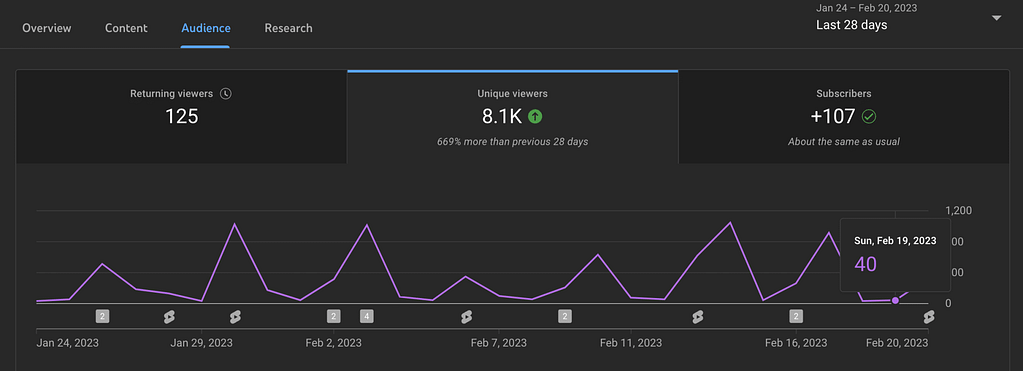Click the Feb 11, 2023 axis label
The image size is (1023, 371).
pos(631,343)
